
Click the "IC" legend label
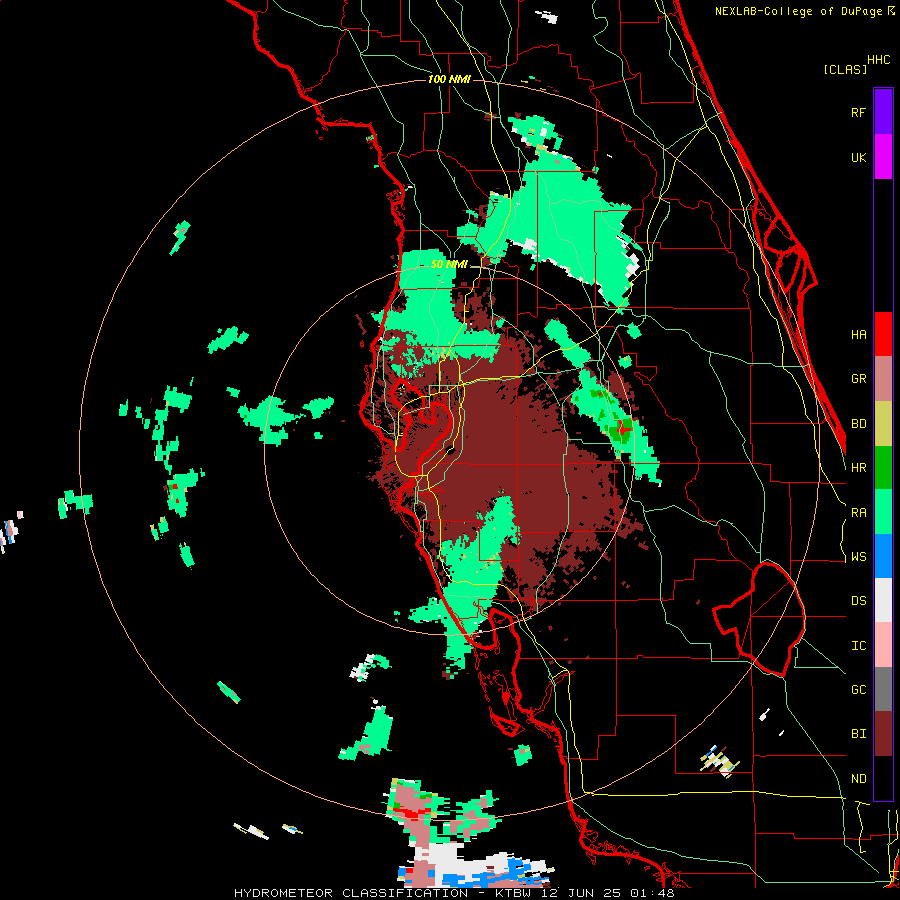click(858, 646)
